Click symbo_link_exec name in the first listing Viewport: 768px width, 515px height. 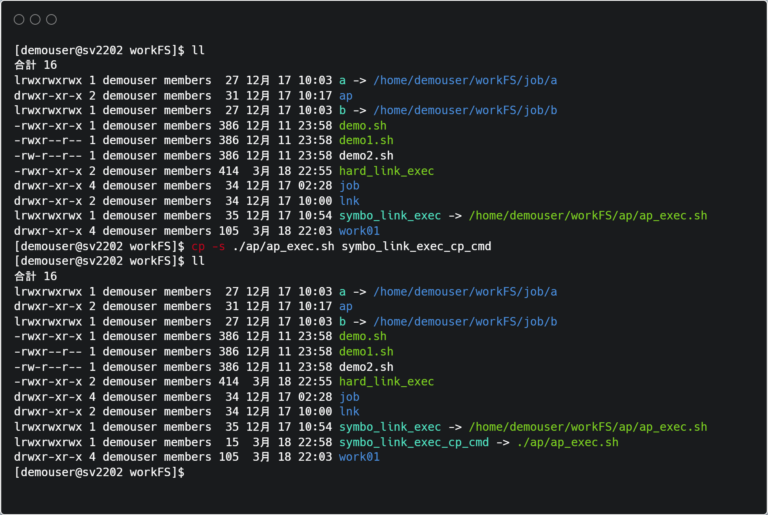pyautogui.click(x=390, y=216)
